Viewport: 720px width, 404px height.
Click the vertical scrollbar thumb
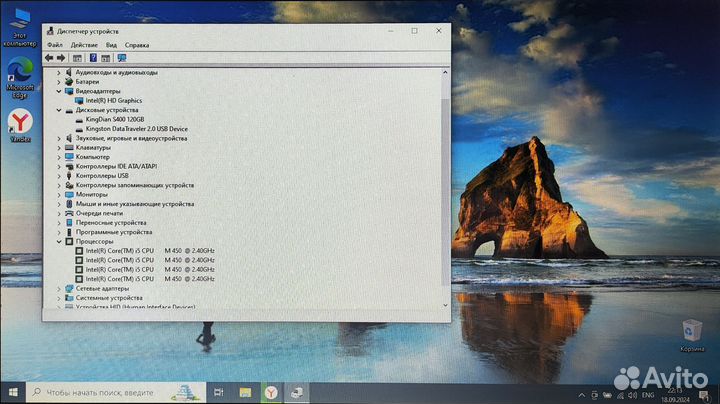(x=445, y=191)
